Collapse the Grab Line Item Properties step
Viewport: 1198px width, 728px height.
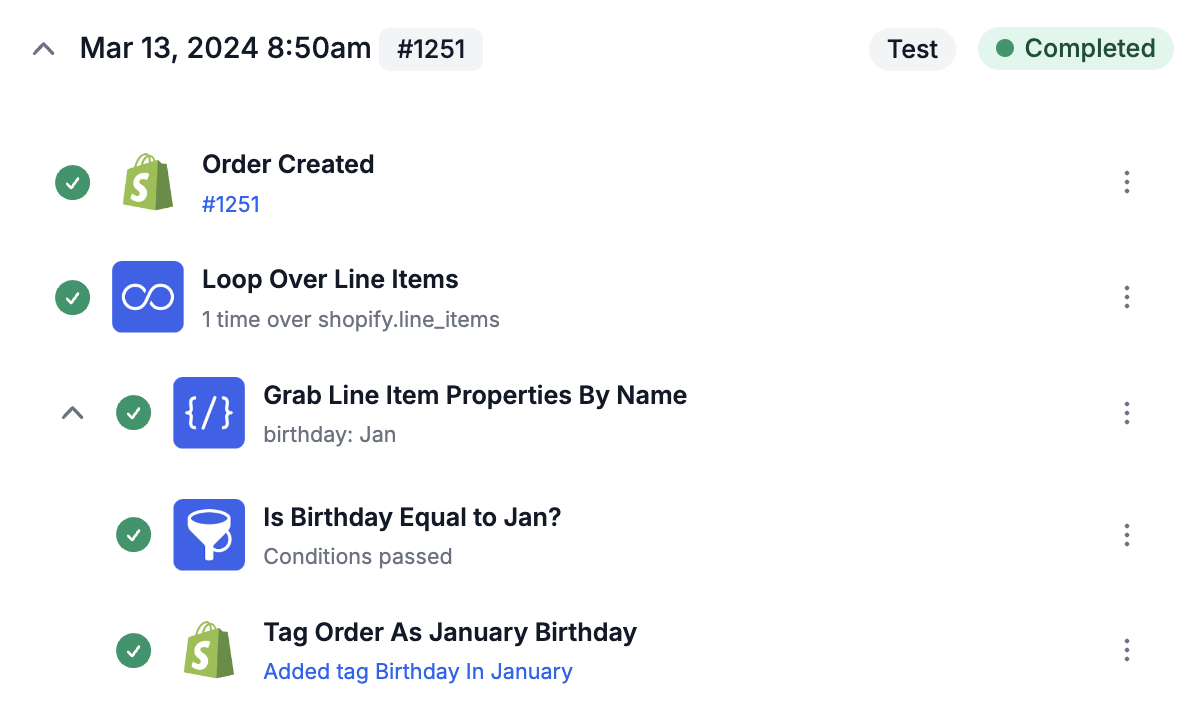(x=73, y=413)
